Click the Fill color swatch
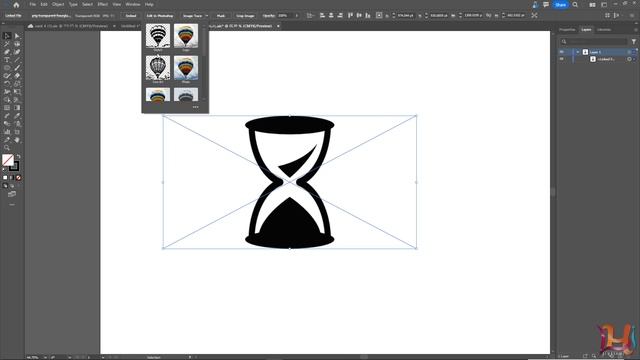The width and height of the screenshot is (640, 360). pos(8,160)
